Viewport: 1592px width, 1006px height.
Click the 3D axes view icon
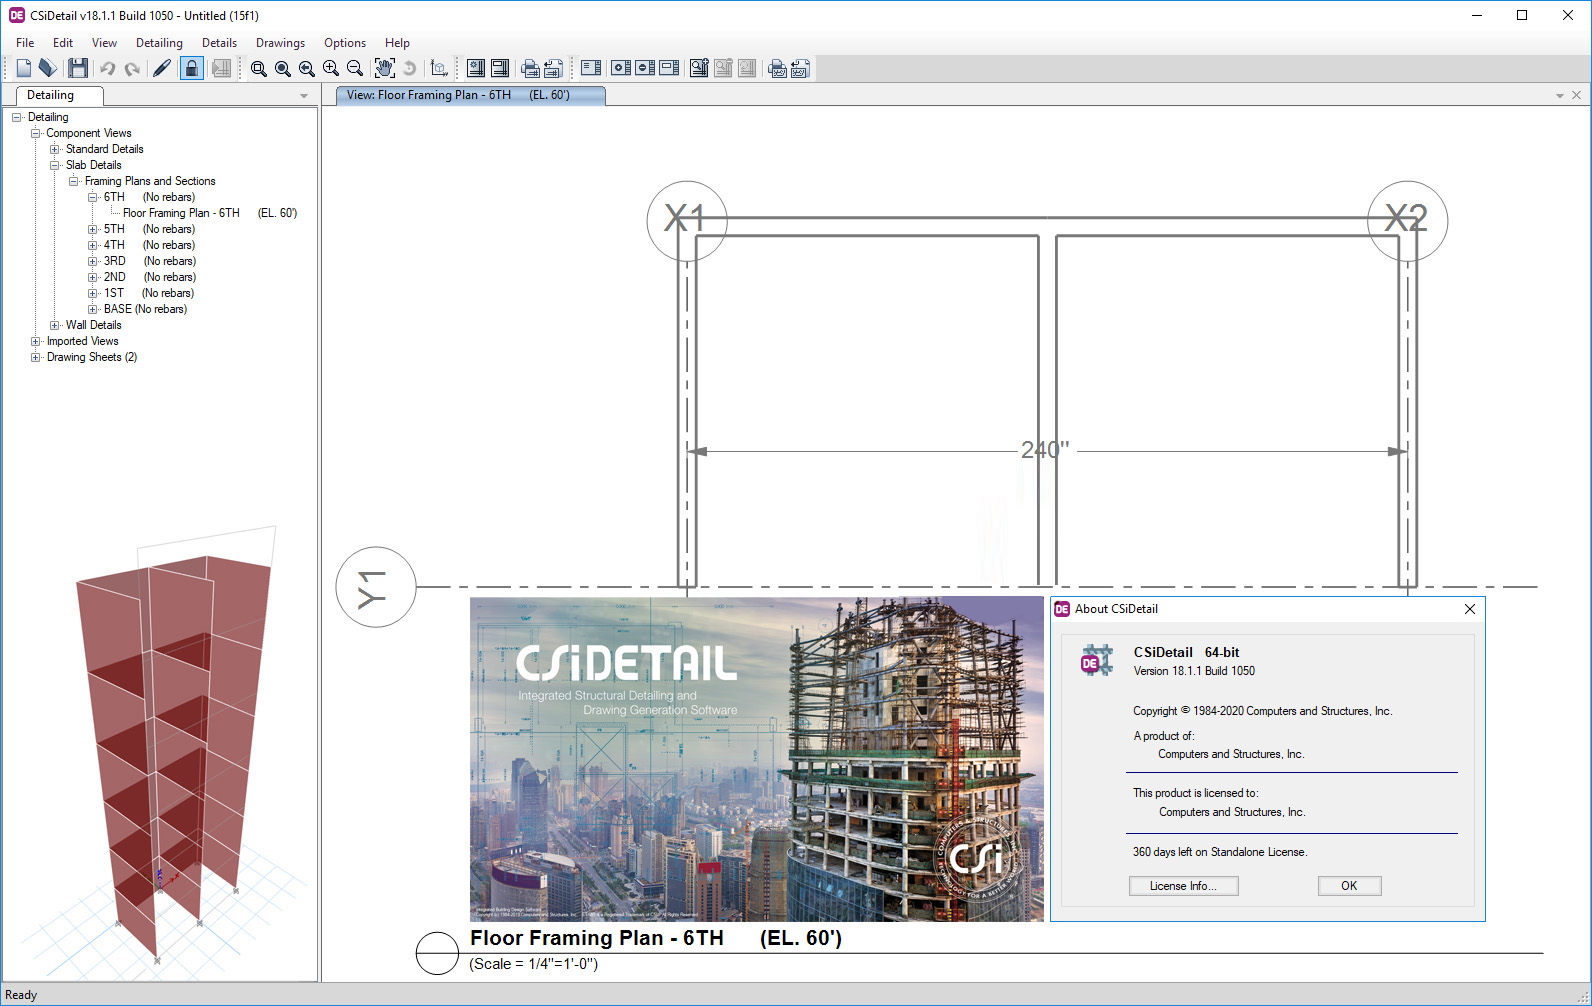click(x=439, y=68)
